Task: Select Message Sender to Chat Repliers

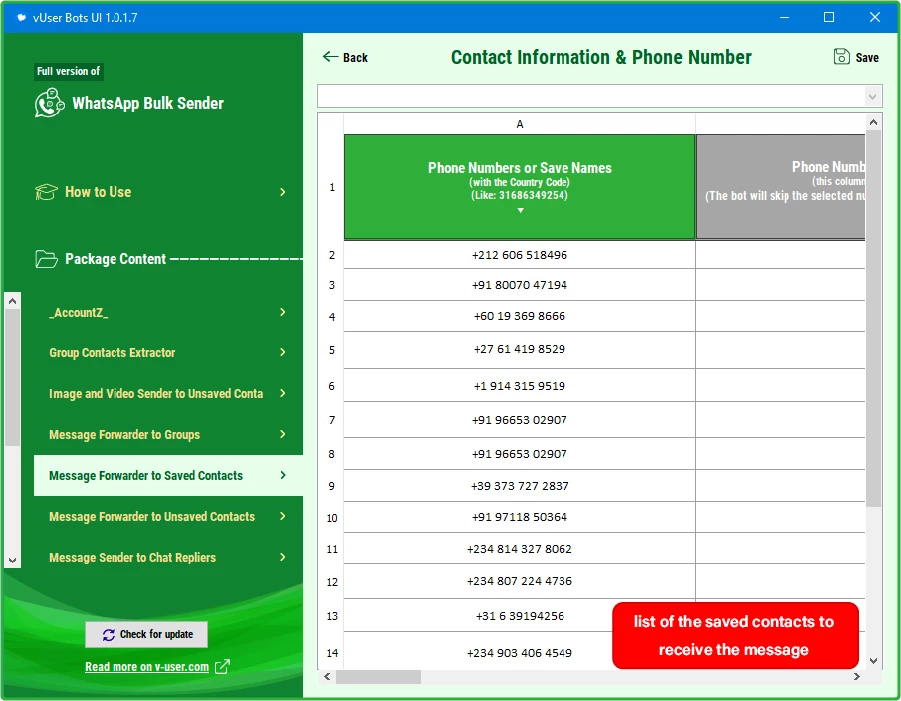Action: 168,557
